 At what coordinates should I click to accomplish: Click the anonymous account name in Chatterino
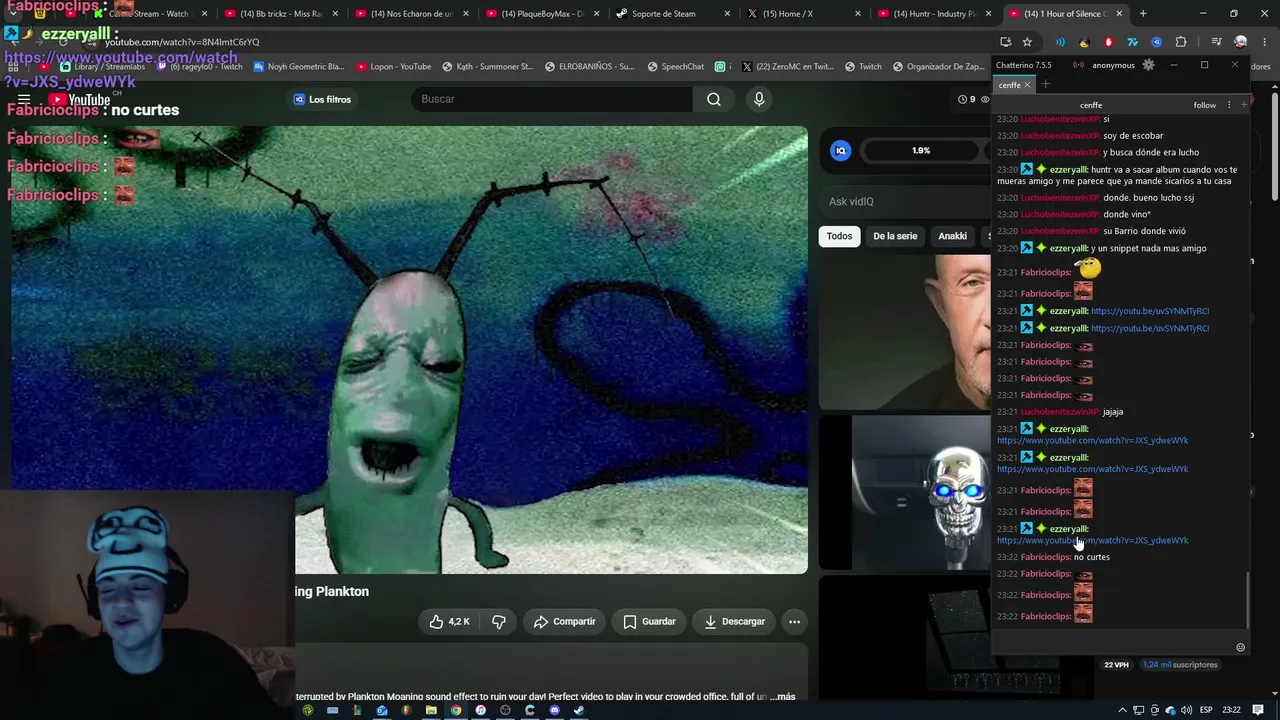pyautogui.click(x=1113, y=65)
